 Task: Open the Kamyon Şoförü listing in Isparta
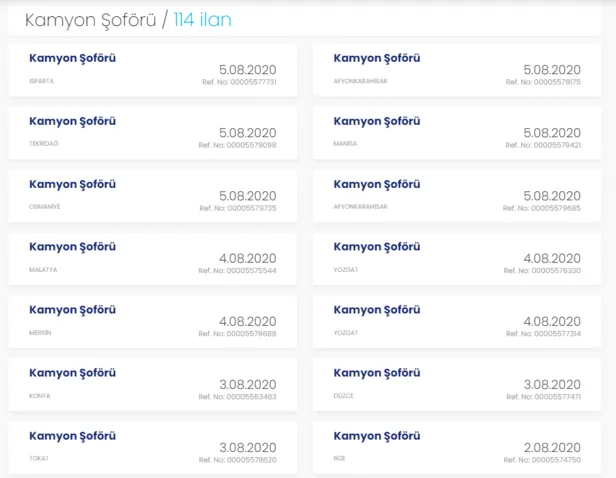click(73, 59)
